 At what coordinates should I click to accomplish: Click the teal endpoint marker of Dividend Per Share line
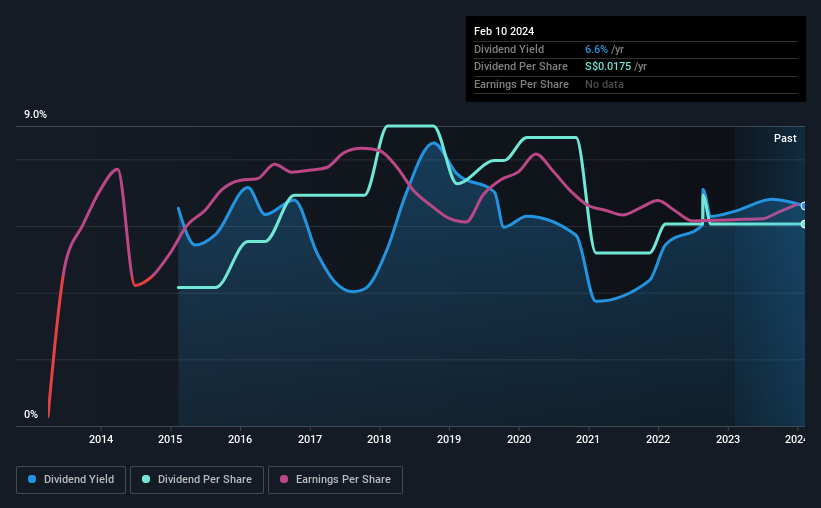coord(803,224)
